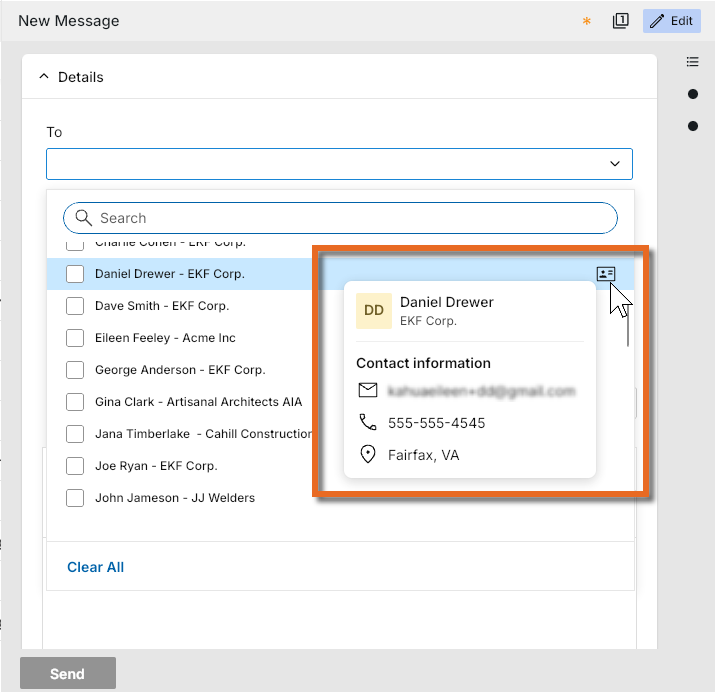
Task: Open the To recipients combo box
Action: [339, 164]
